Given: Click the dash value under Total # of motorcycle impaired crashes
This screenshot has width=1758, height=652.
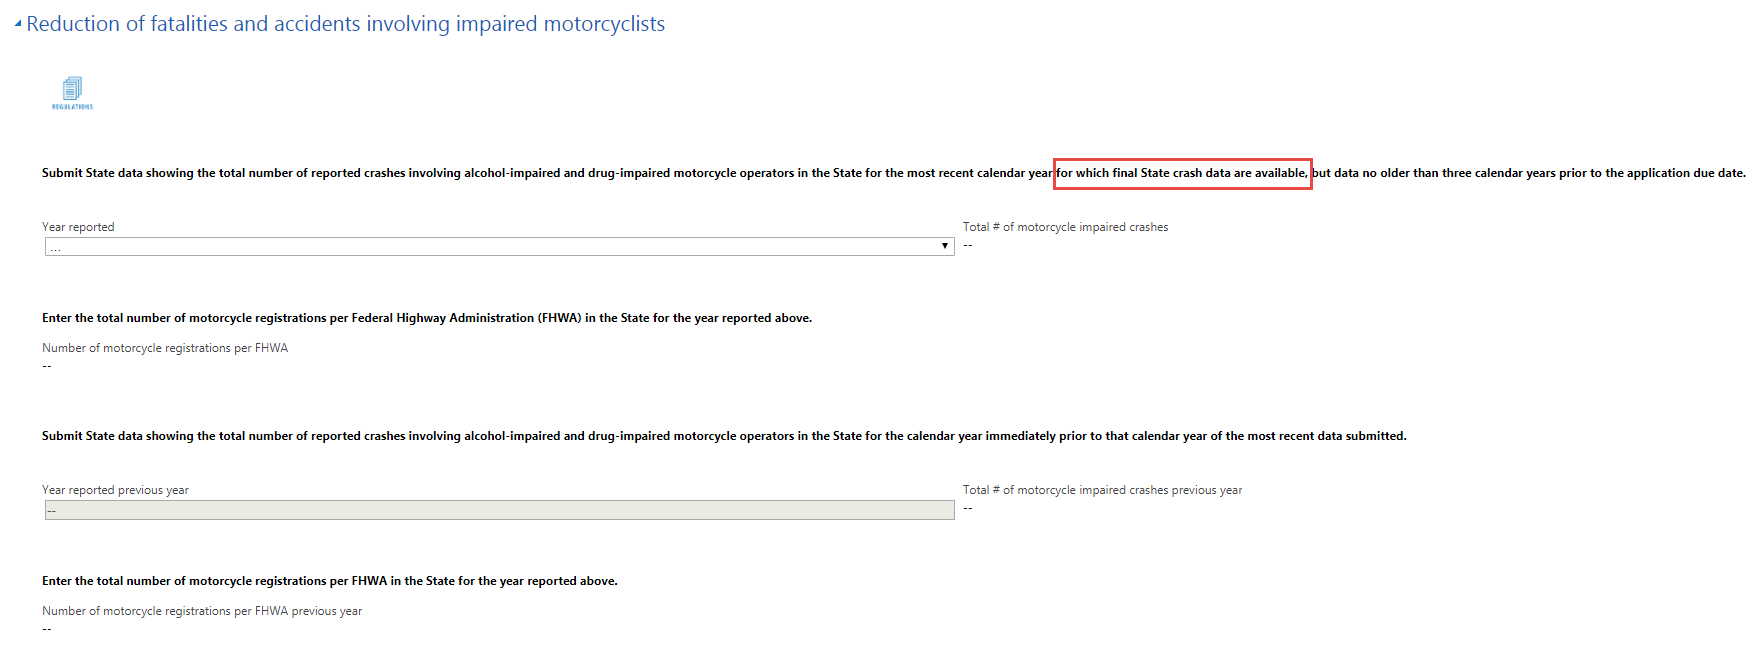Looking at the screenshot, I should pyautogui.click(x=968, y=246).
